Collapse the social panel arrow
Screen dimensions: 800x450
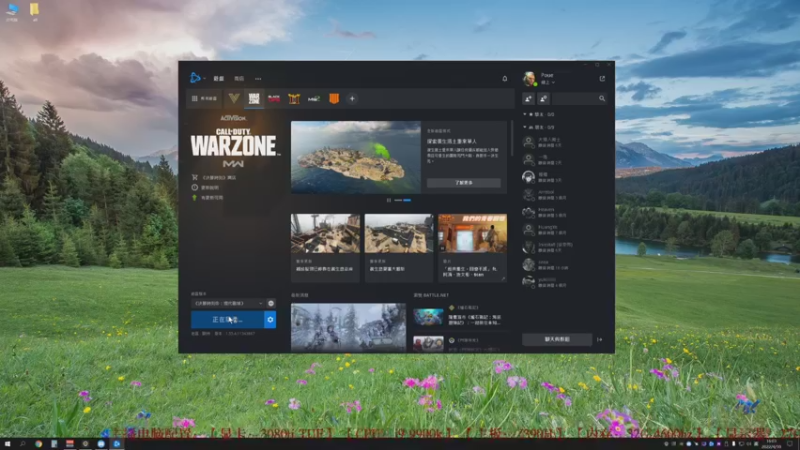(x=599, y=339)
